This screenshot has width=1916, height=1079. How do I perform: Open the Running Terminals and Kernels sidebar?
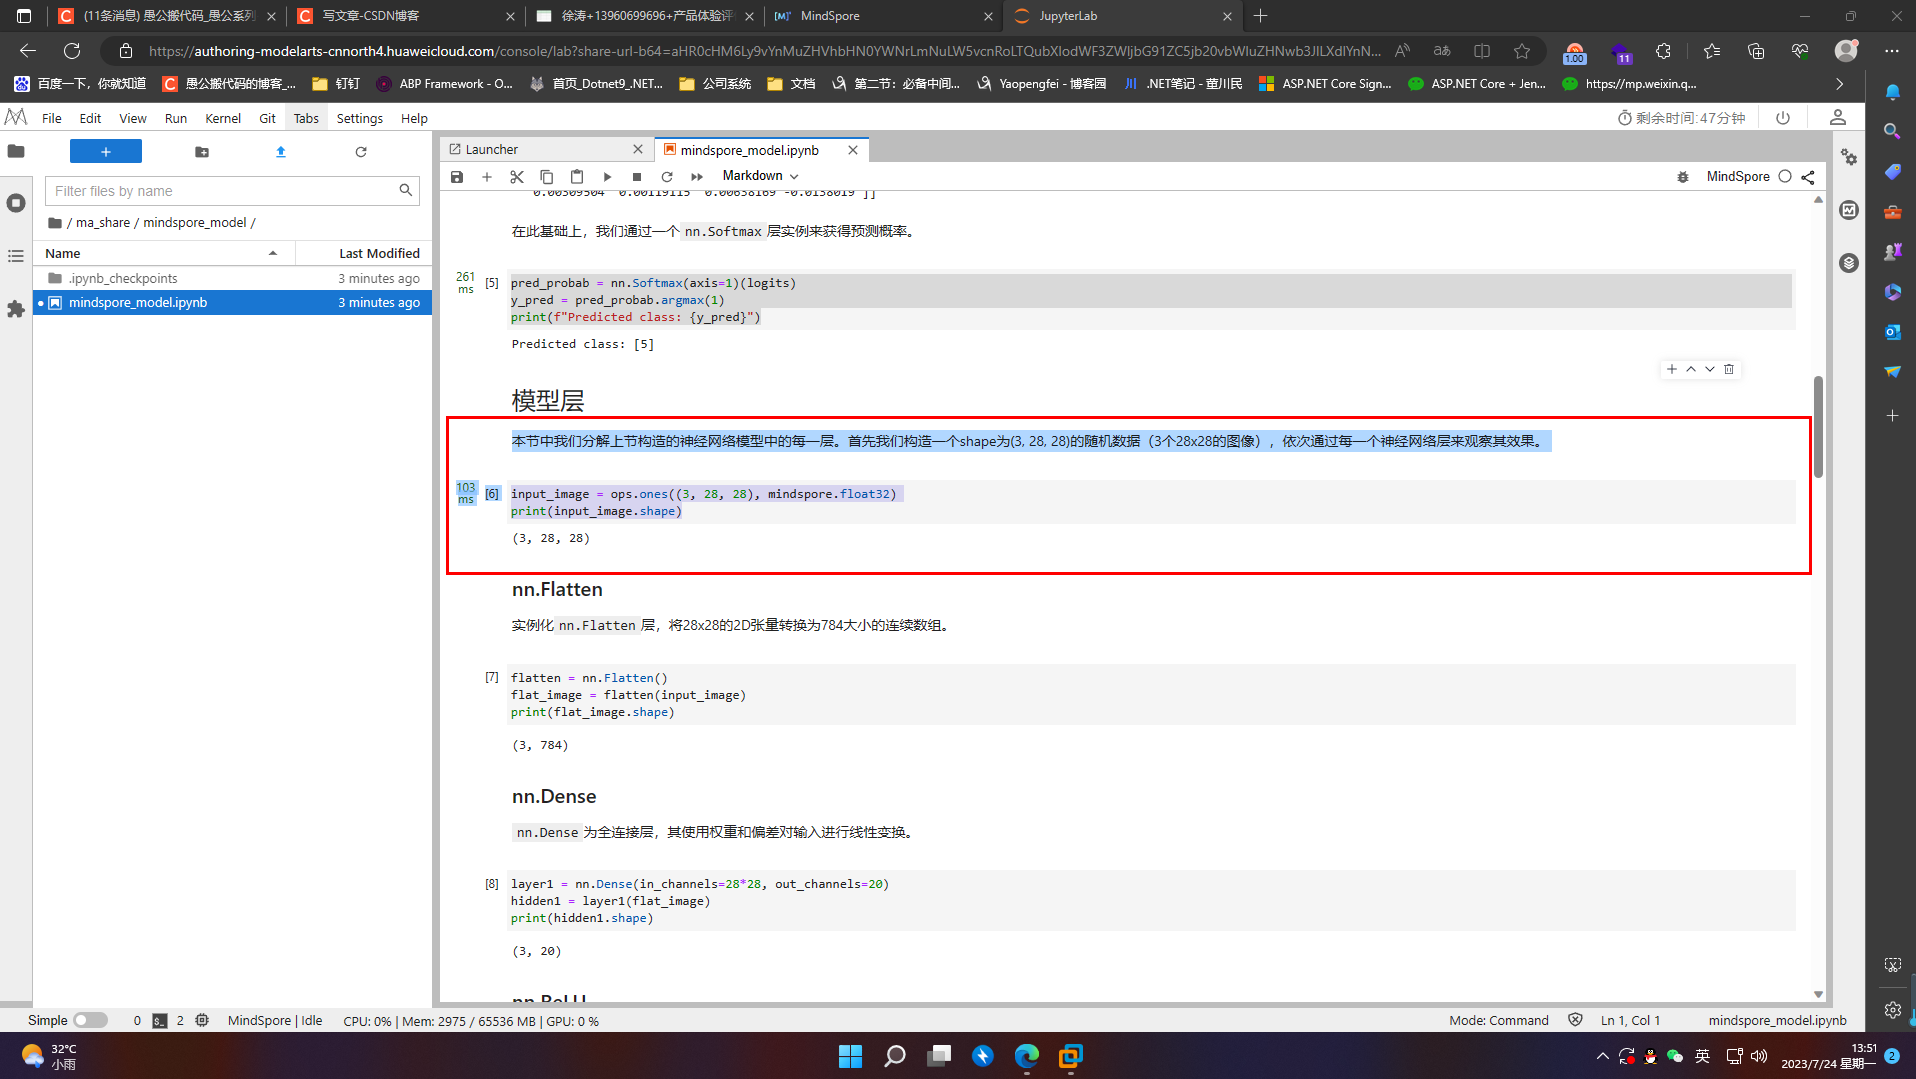coord(16,203)
